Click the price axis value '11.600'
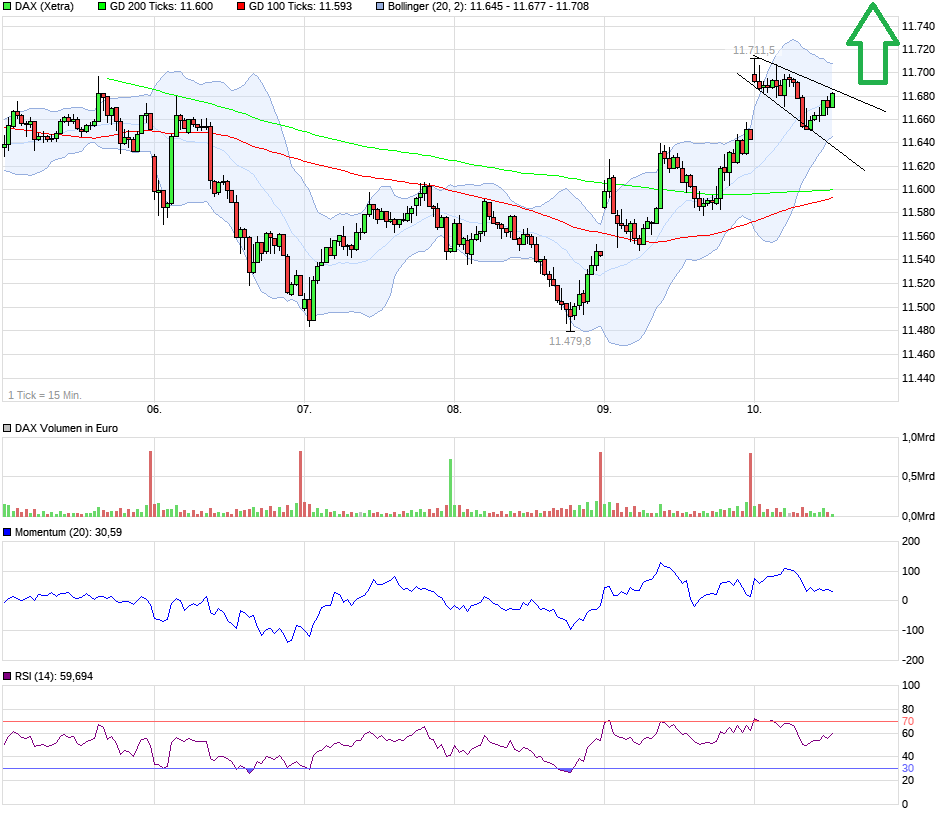Screen dimensions: 940x814 (918, 189)
